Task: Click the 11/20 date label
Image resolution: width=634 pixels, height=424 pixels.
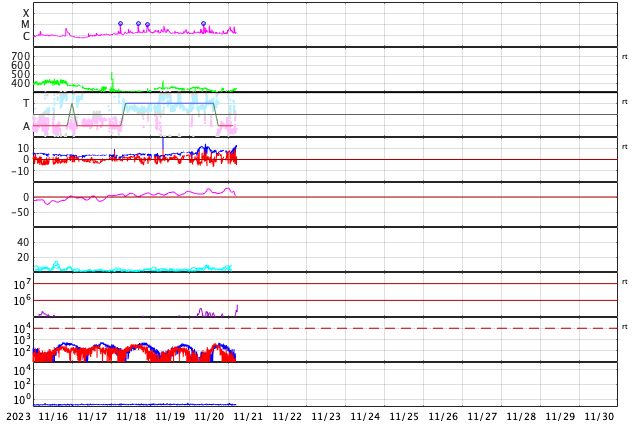Action: coord(209,417)
